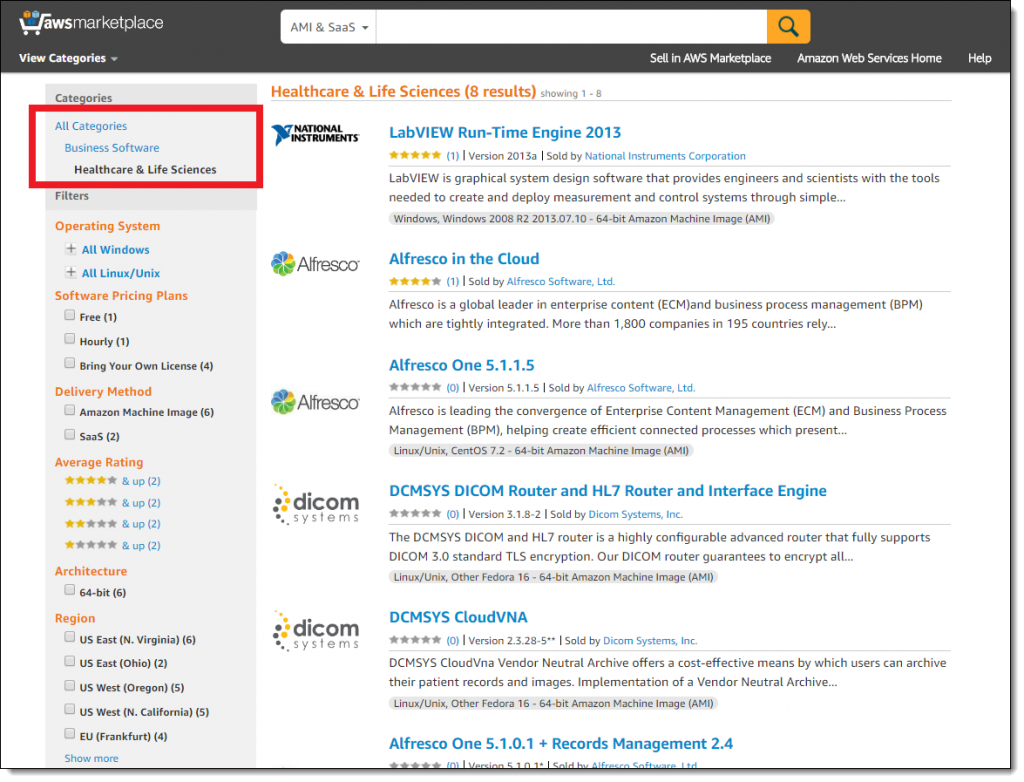1024x782 pixels.
Task: Check US West (Oregon) (5) region
Action: (70, 685)
